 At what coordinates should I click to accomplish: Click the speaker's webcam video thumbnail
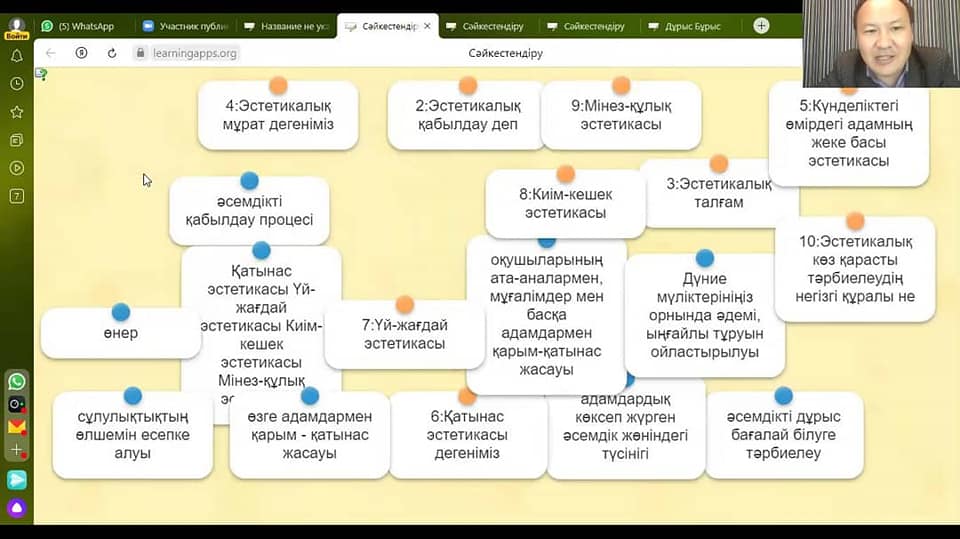880,44
